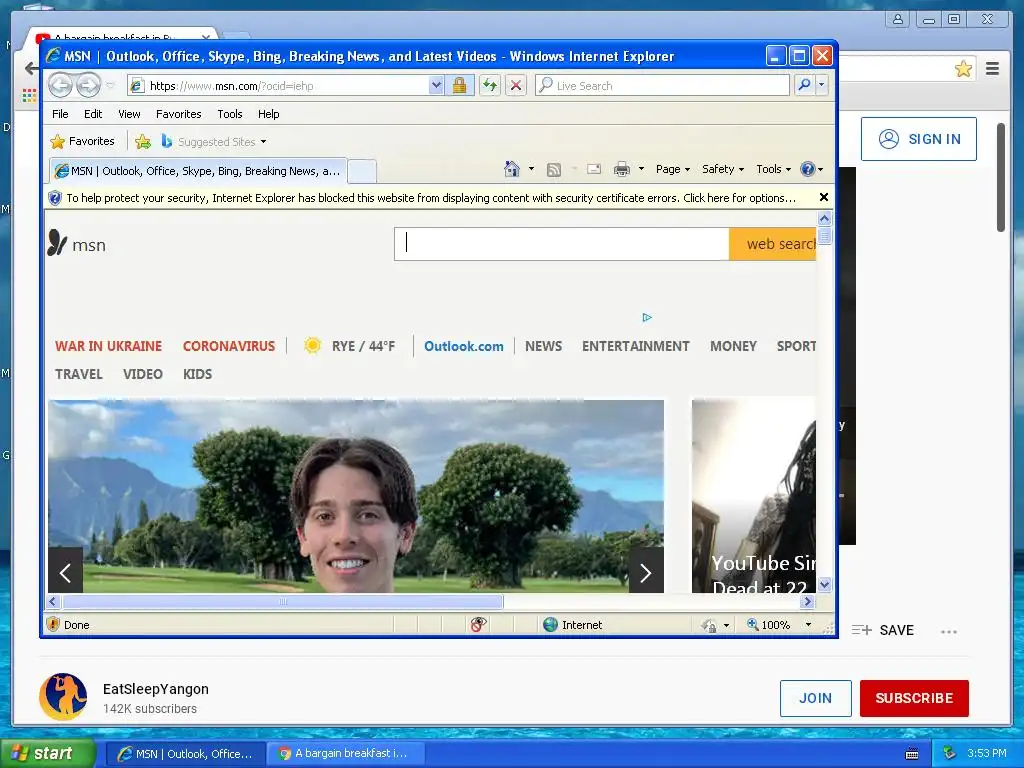Click the sun weather icon
Screen dimensions: 1024x768
point(312,345)
